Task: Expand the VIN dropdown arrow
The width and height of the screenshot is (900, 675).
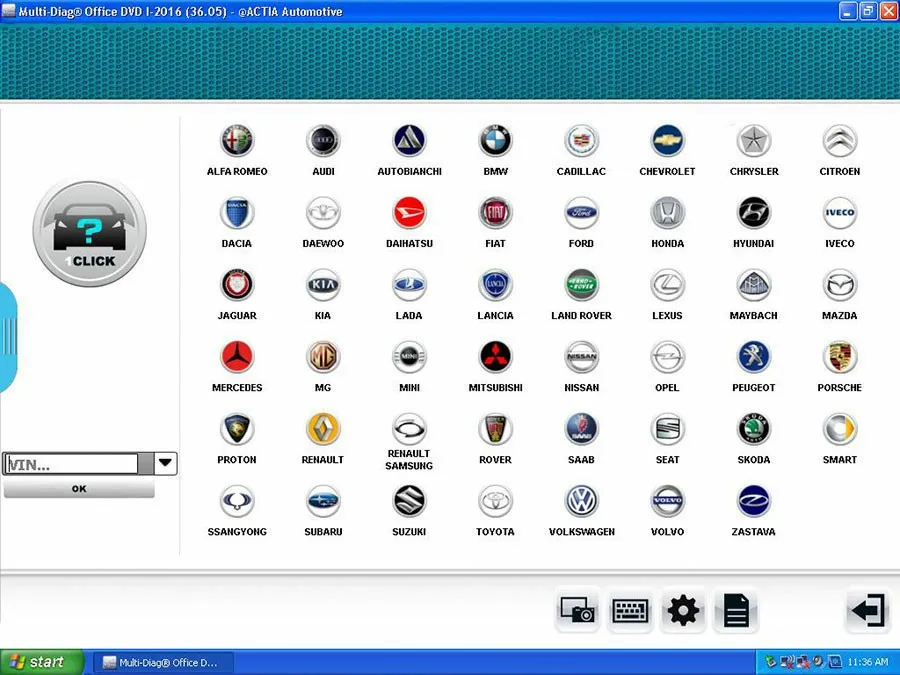Action: tap(165, 463)
